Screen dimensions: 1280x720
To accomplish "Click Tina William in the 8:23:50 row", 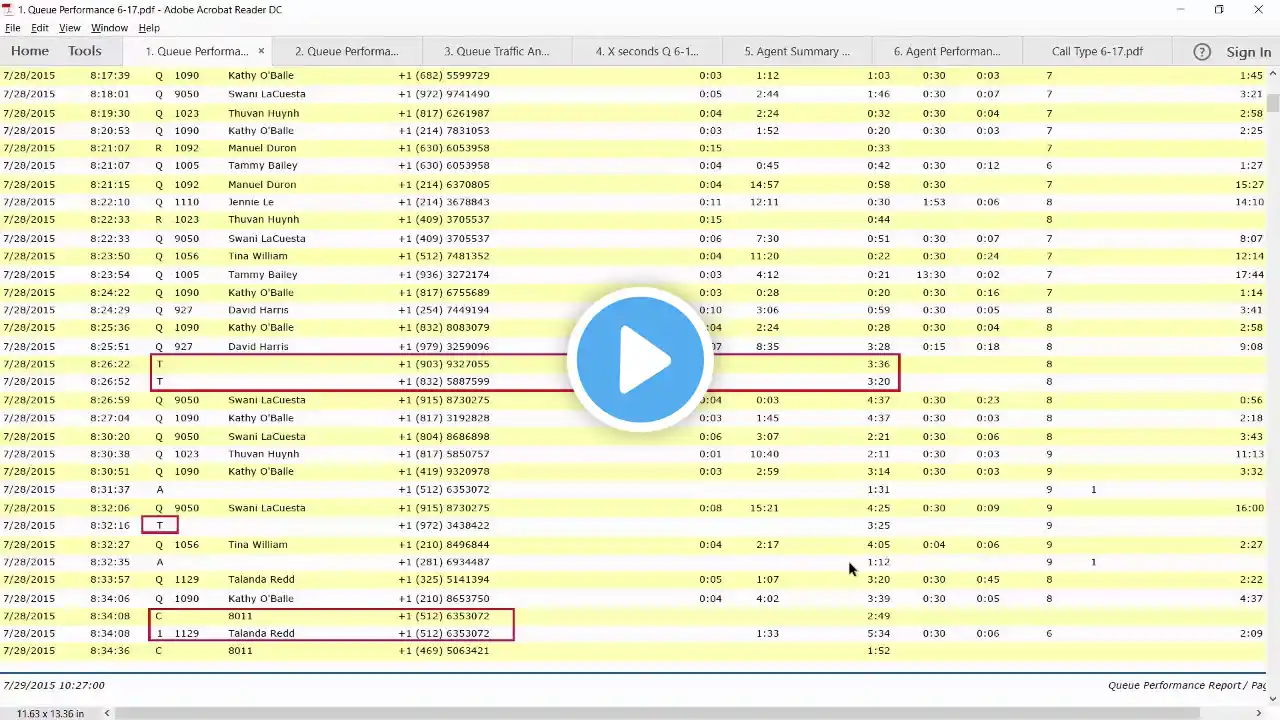I will [x=258, y=256].
